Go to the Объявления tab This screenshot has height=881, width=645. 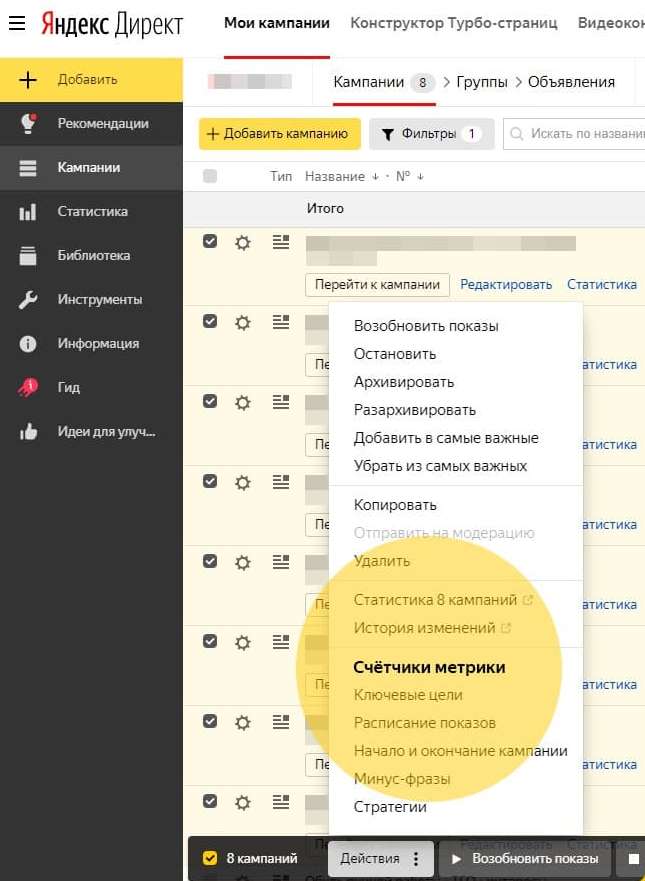pos(571,82)
